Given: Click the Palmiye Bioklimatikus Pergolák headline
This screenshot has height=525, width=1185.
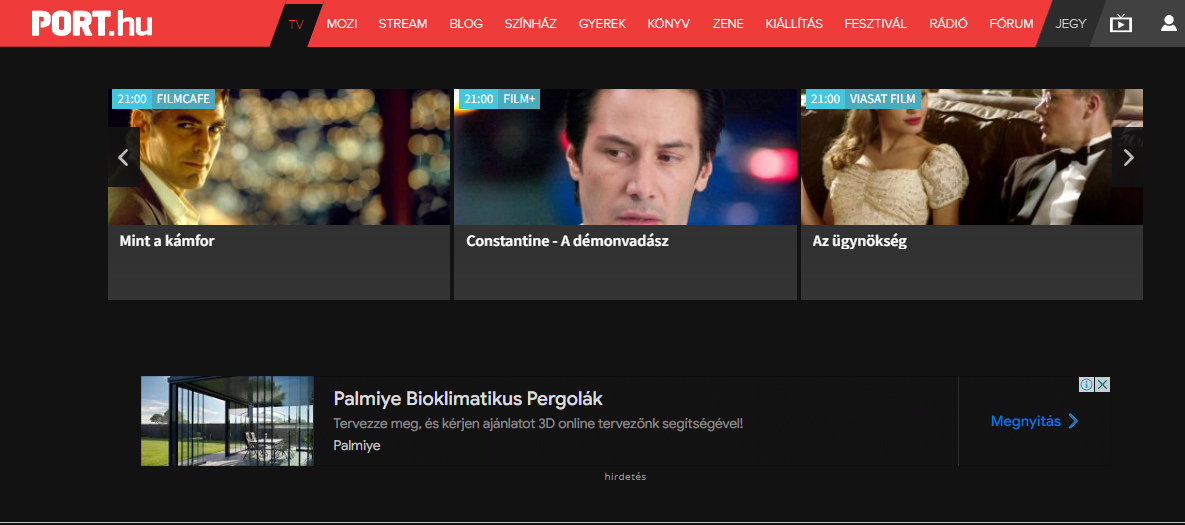Looking at the screenshot, I should click(x=468, y=399).
